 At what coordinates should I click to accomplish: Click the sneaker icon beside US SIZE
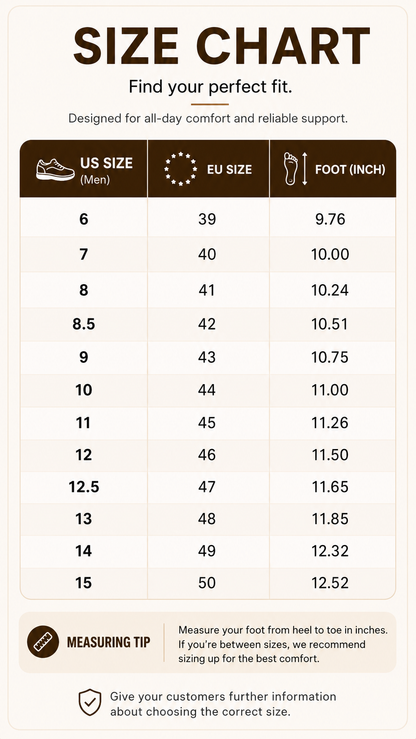(x=56, y=169)
